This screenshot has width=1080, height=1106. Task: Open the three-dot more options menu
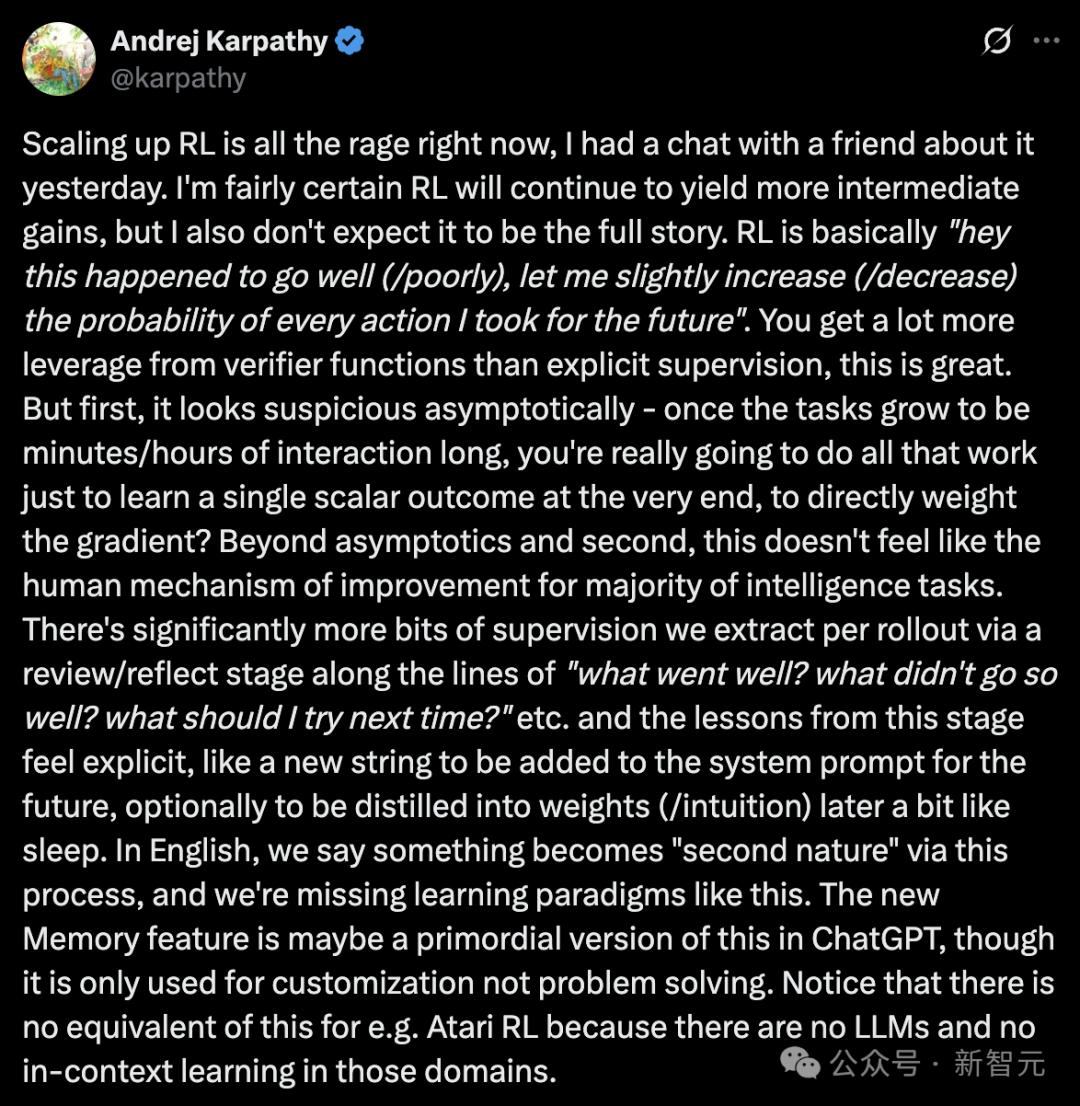pyautogui.click(x=1046, y=40)
